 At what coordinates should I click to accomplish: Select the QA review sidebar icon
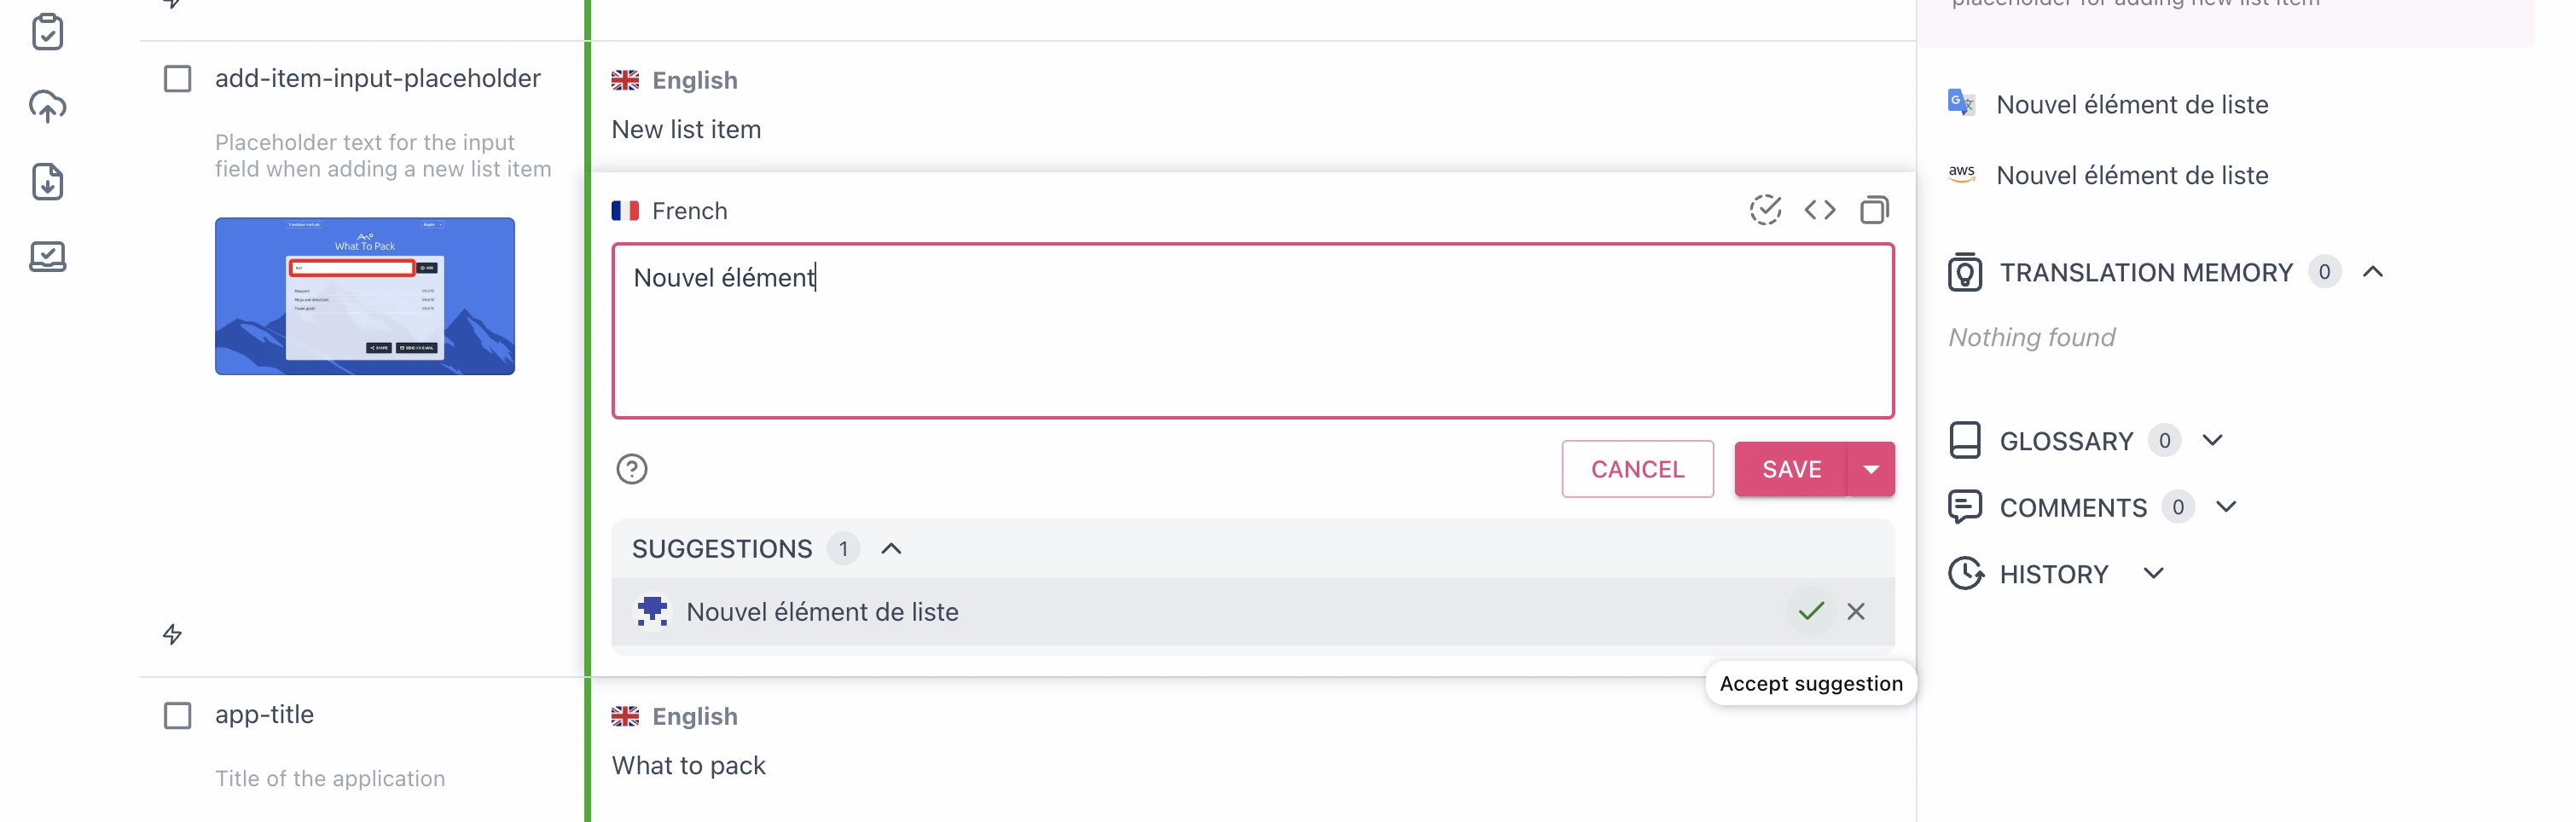pos(48,257)
